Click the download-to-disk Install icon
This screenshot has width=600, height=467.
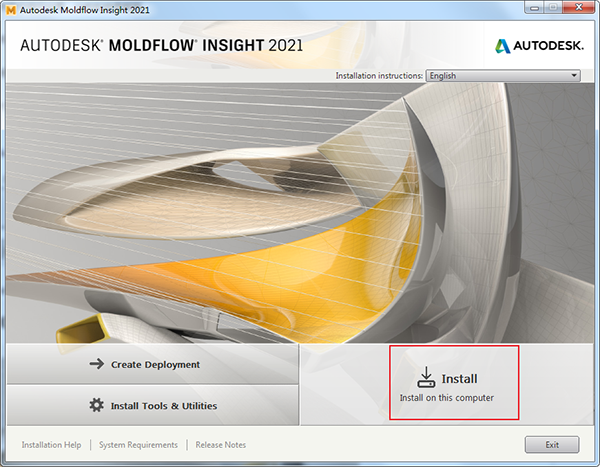(426, 377)
